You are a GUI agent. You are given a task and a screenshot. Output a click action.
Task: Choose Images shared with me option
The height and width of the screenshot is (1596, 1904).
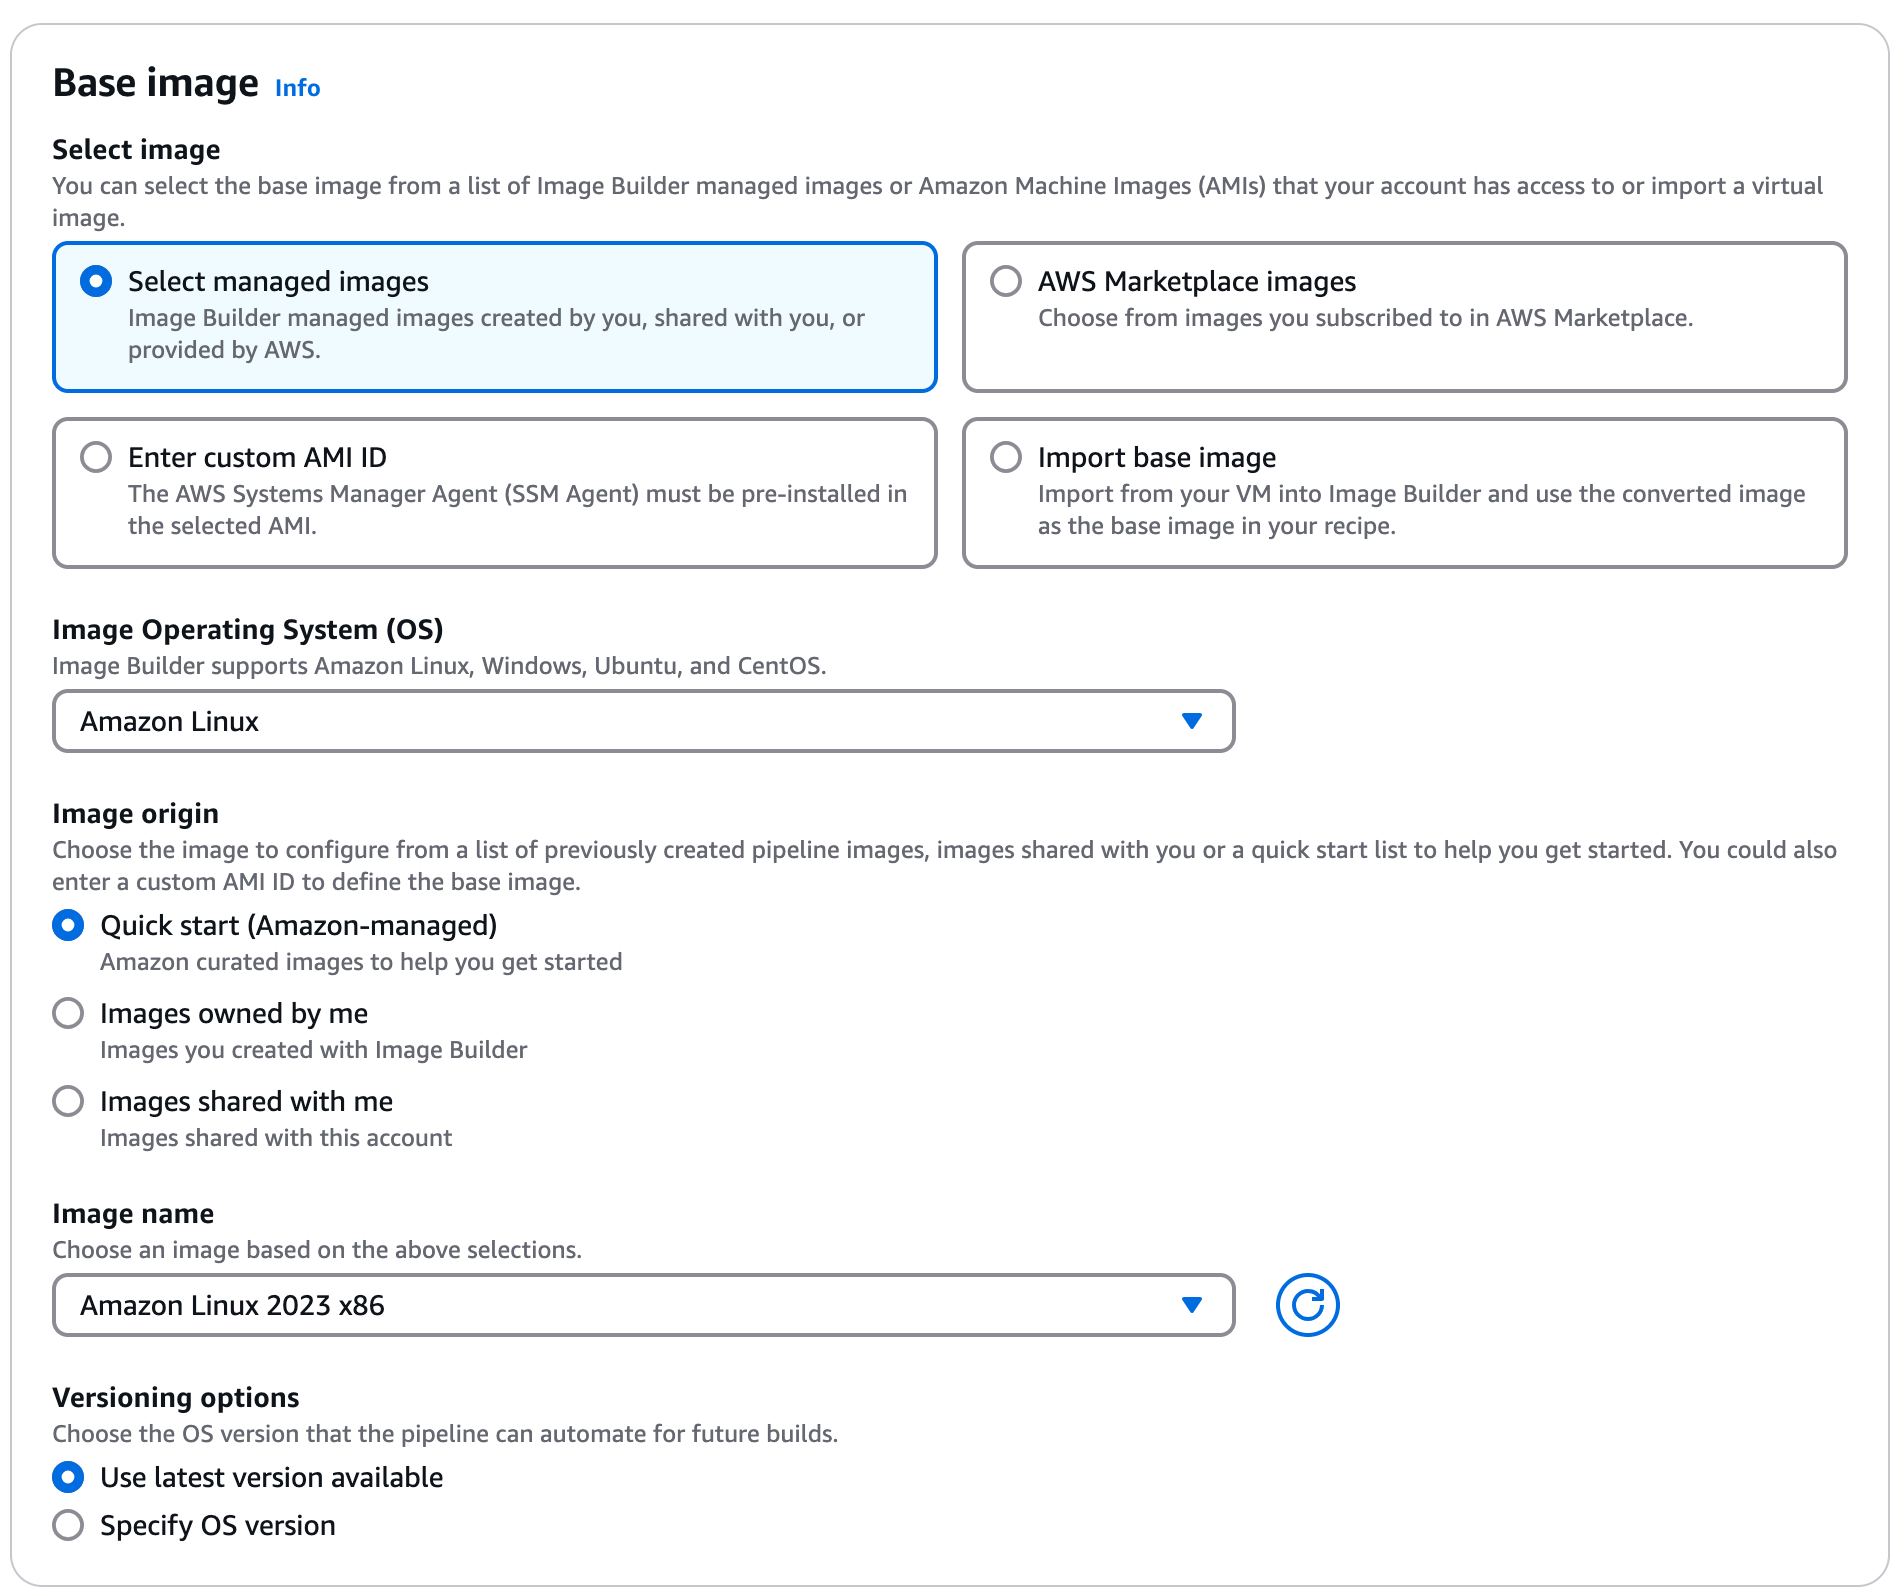(x=68, y=1101)
